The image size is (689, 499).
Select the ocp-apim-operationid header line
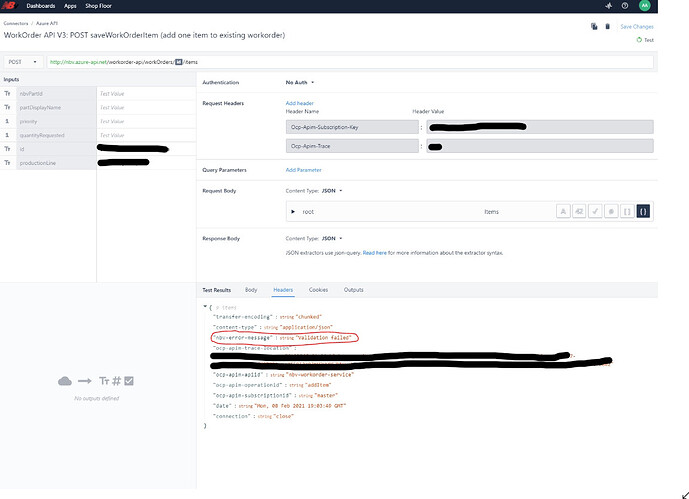[x=272, y=385]
